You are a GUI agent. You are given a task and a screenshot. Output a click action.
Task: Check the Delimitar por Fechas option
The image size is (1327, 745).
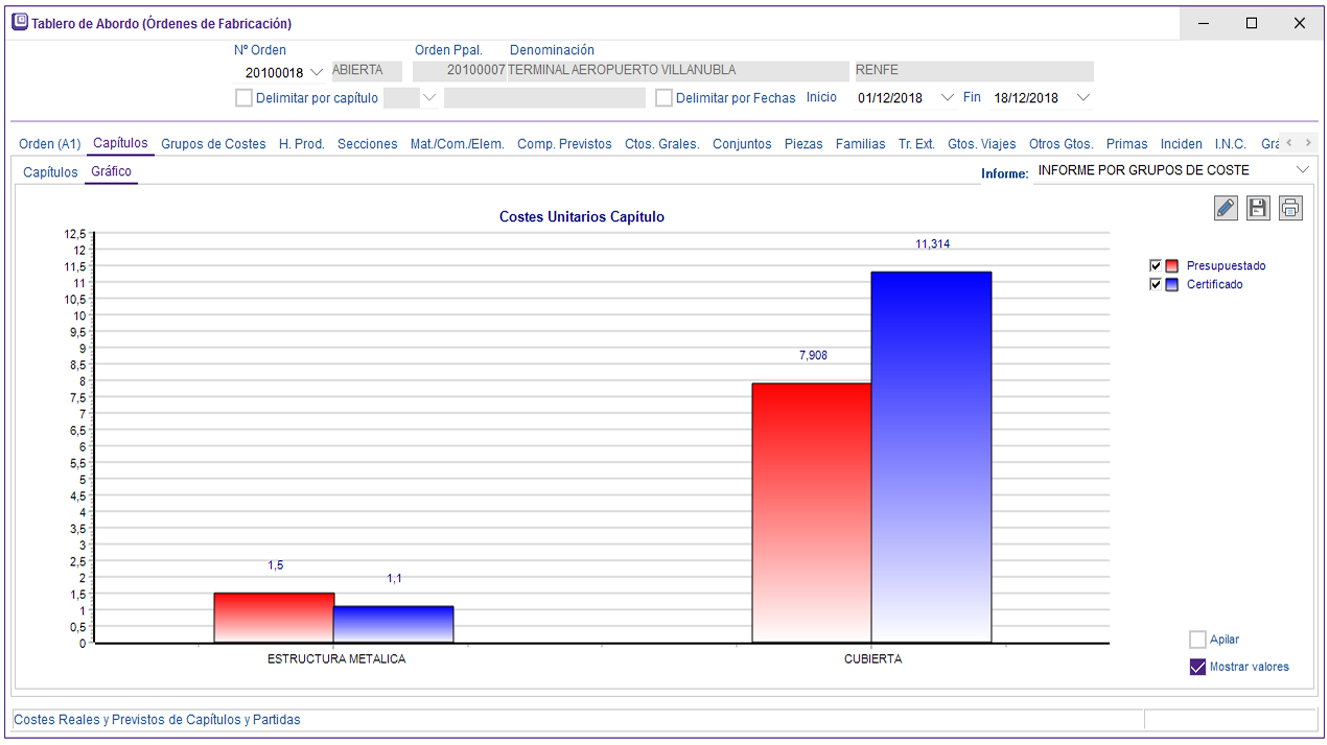point(663,98)
